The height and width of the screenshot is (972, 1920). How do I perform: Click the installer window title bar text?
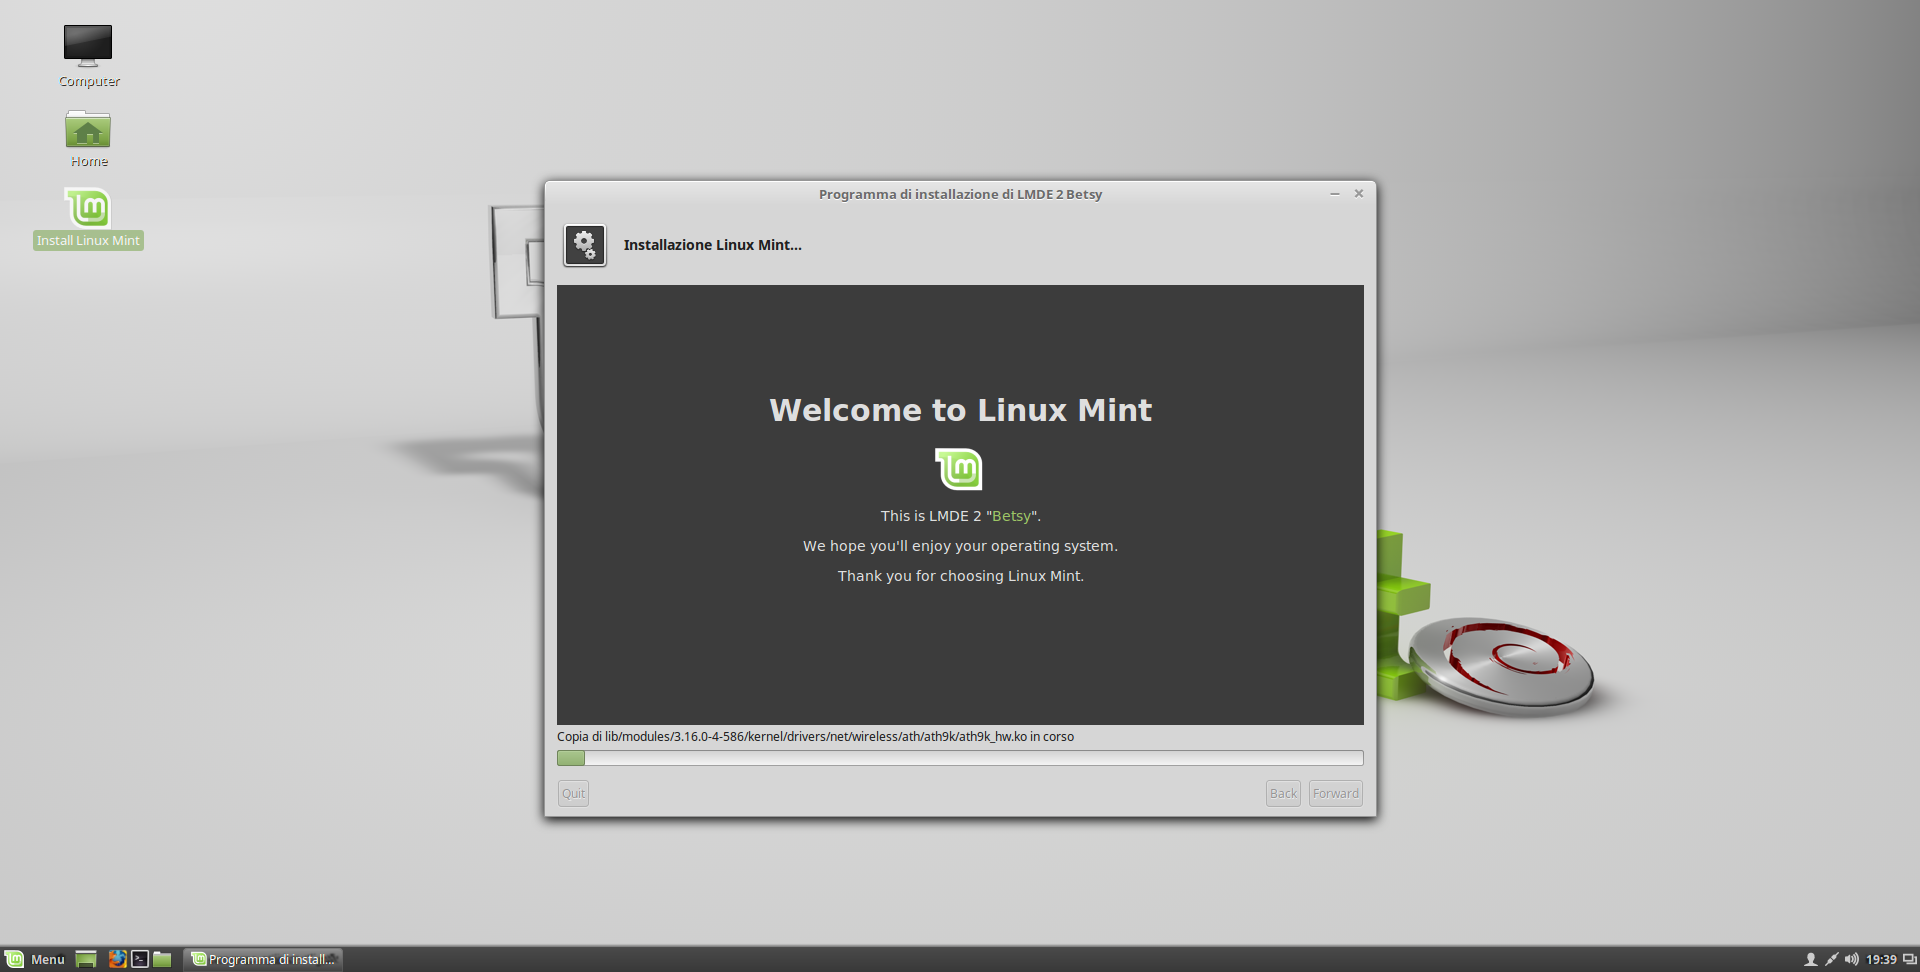960,194
